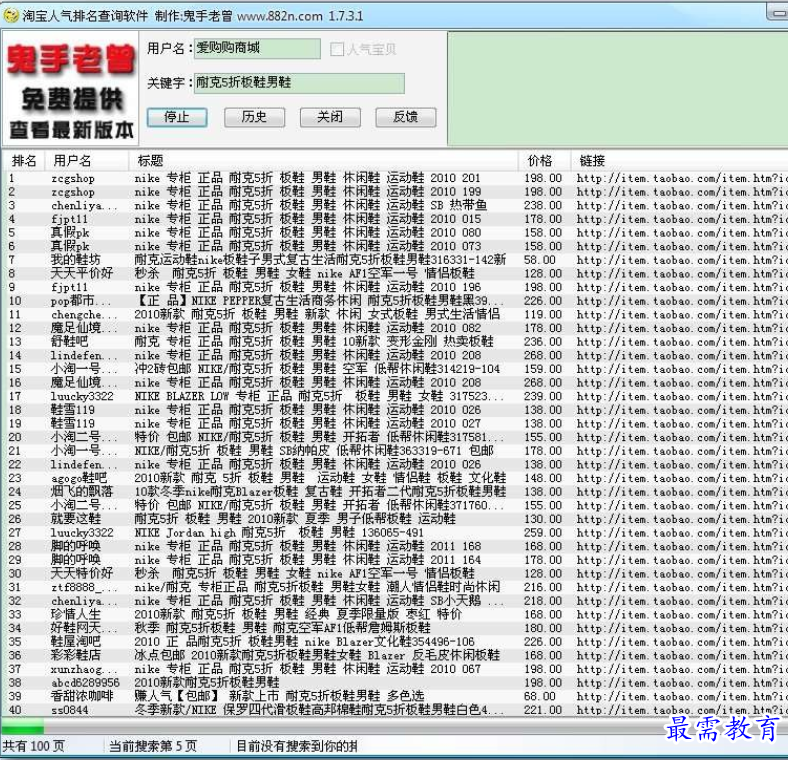Viewport: 788px width, 760px height.
Task: Select row with user ztf8888_...
Action: [x=394, y=587]
